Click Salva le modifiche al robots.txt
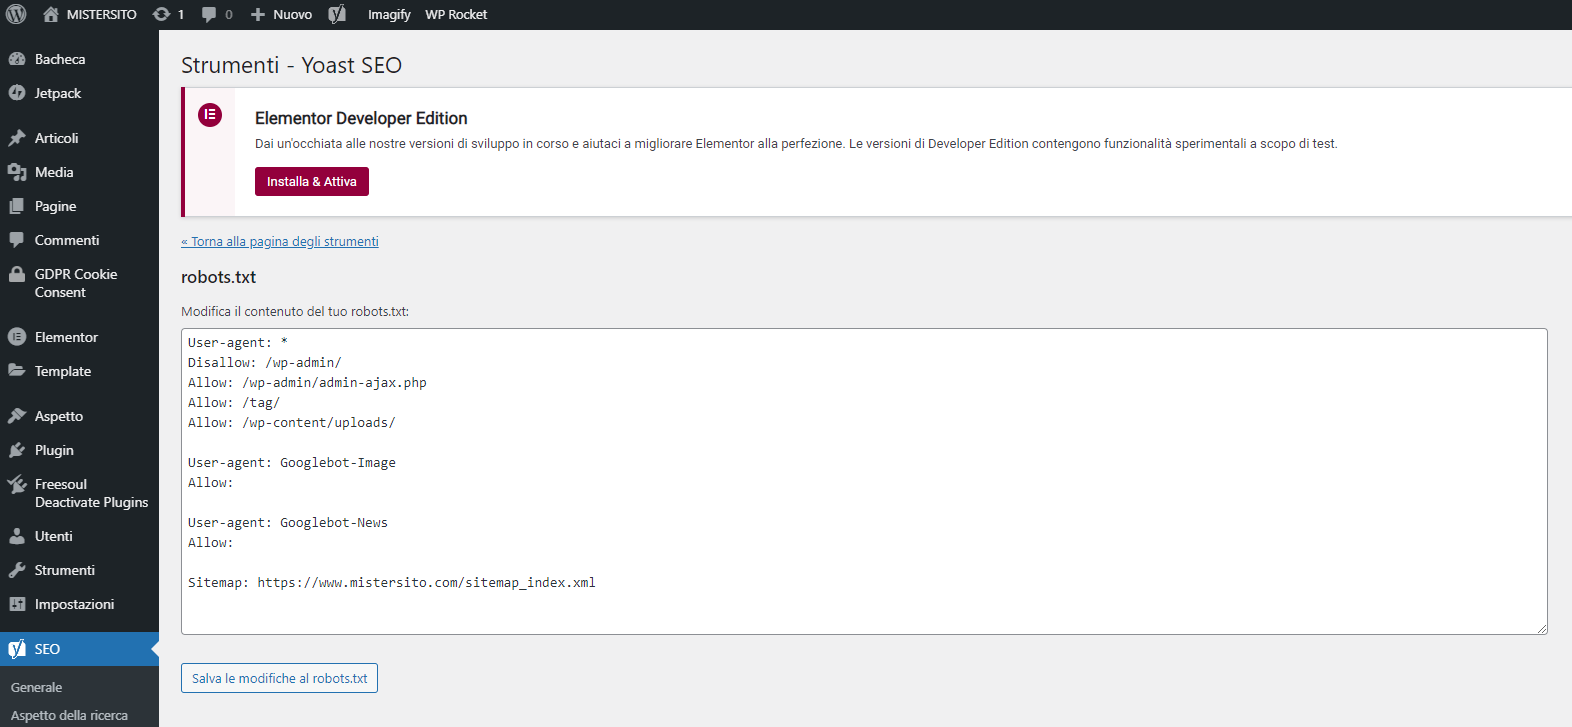The image size is (1572, 727). pos(279,678)
